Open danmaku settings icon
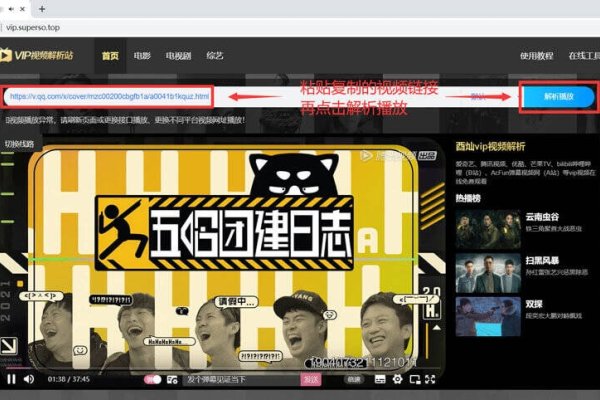 coord(172,379)
